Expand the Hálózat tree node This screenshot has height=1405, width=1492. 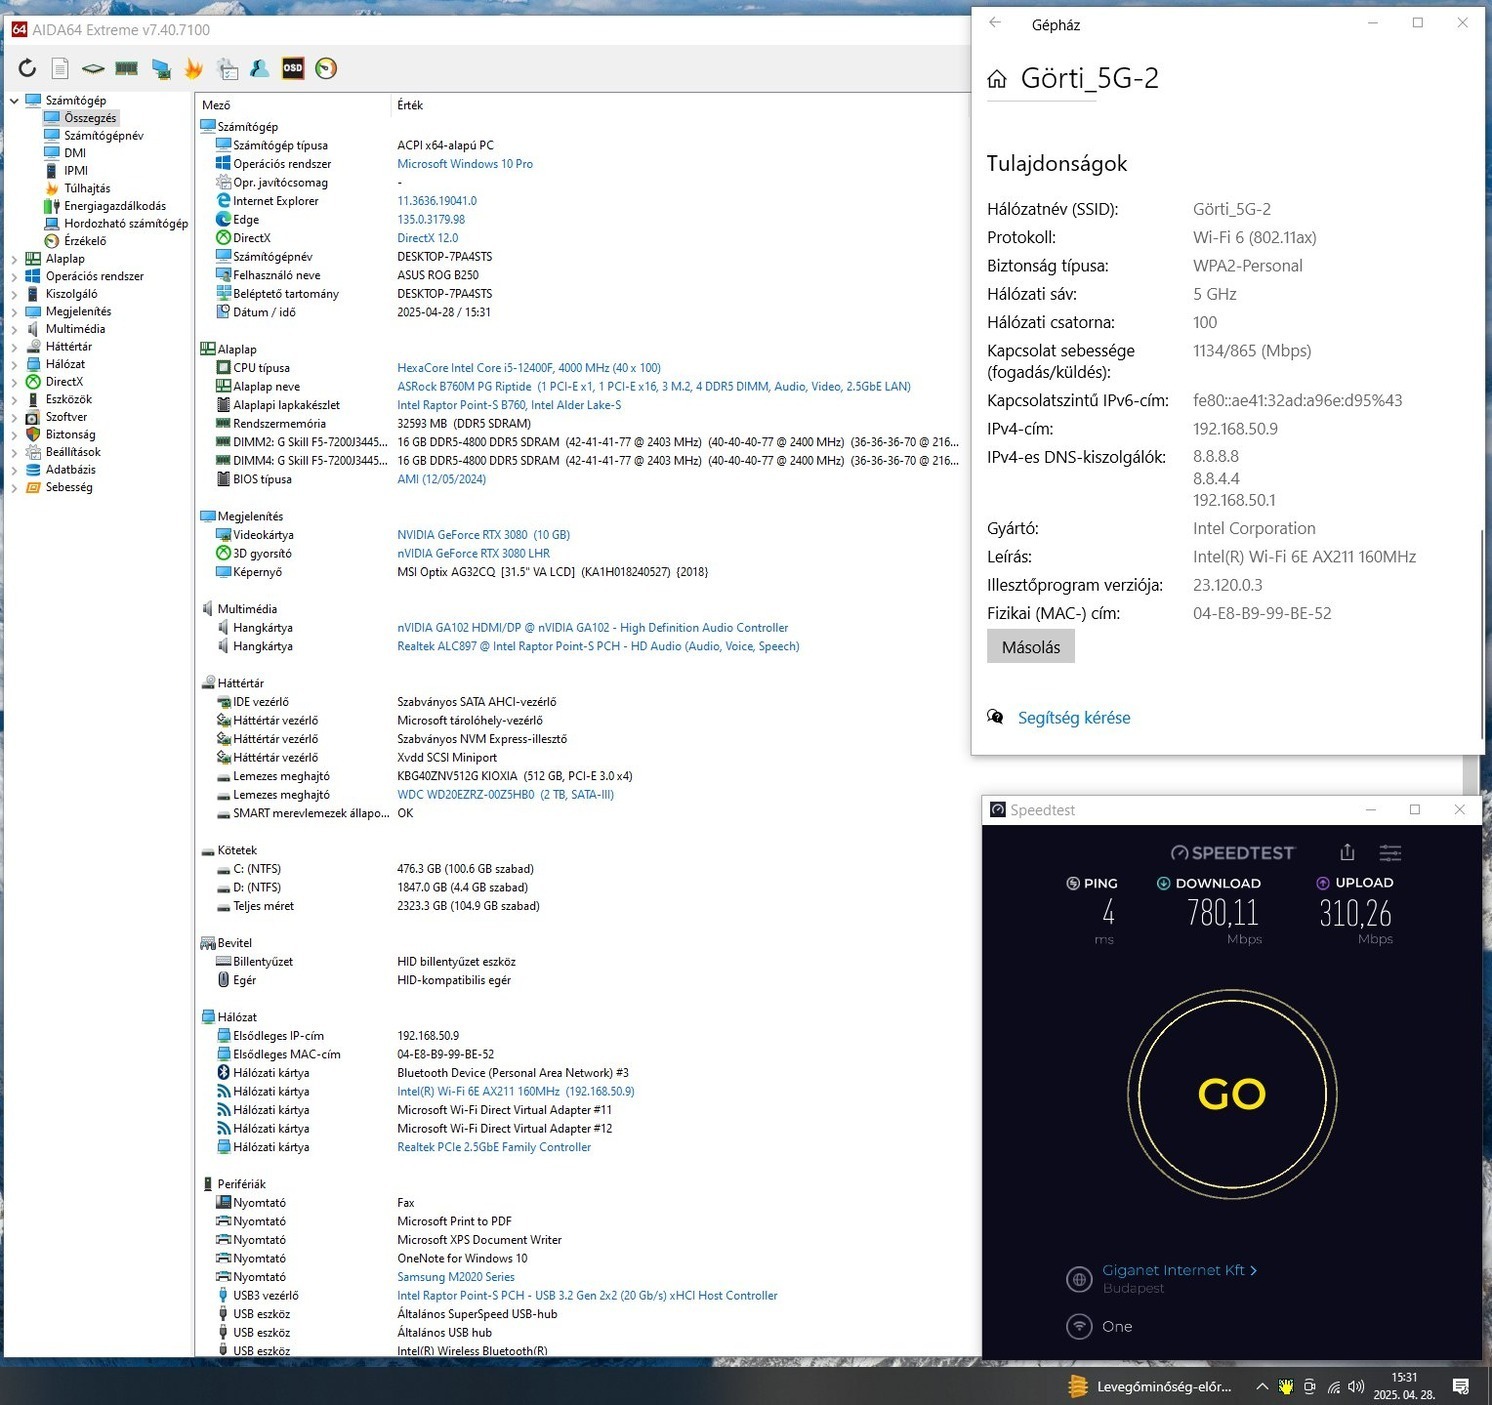coord(14,364)
